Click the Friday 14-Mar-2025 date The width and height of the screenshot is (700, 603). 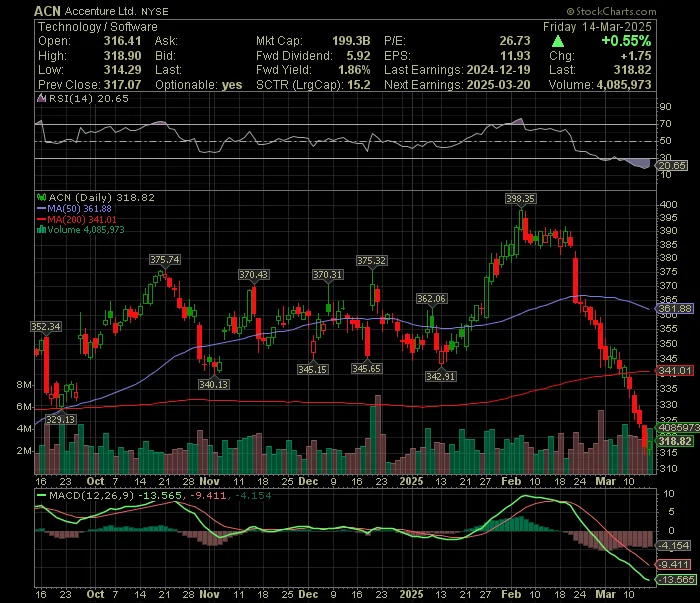(597, 27)
